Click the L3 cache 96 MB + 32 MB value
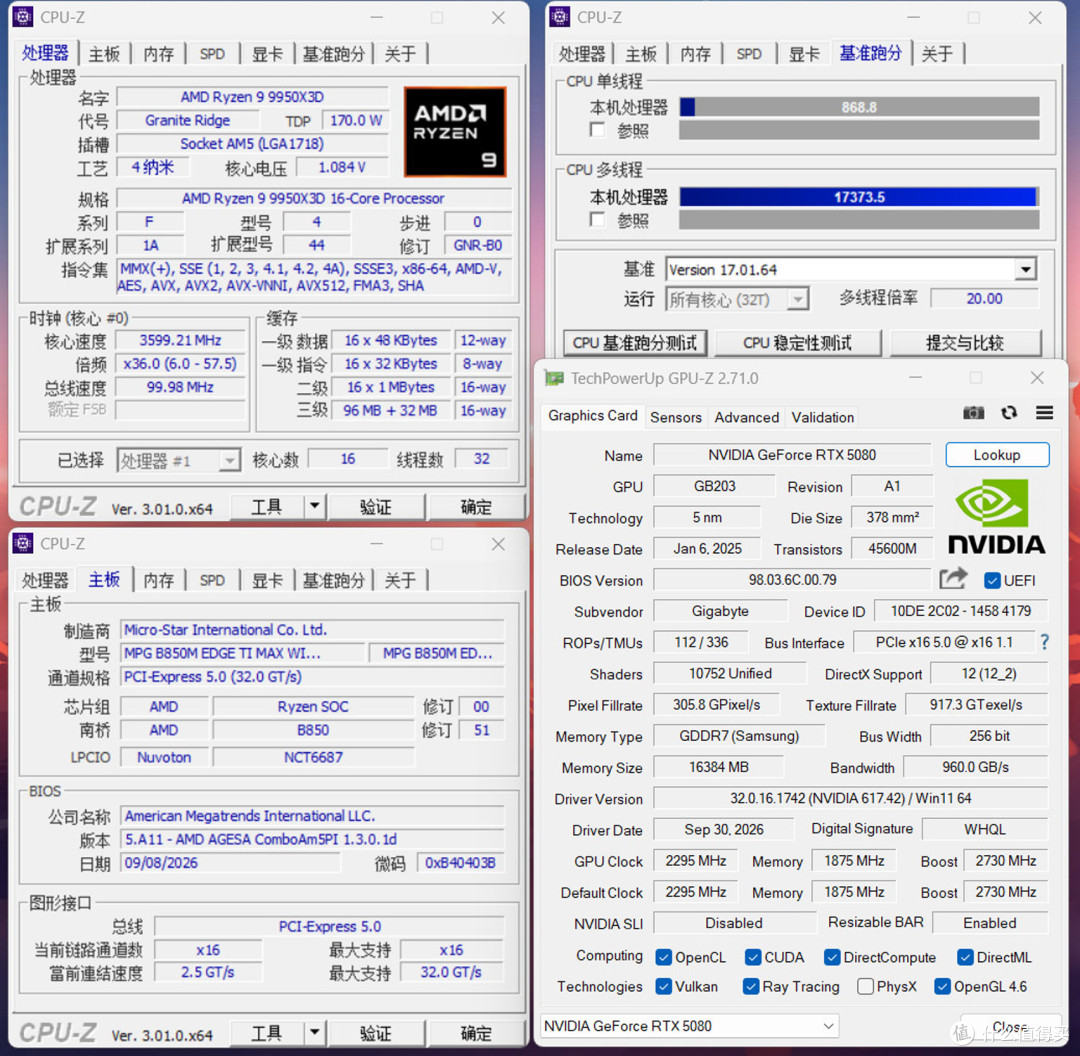Viewport: 1080px width, 1056px height. (390, 411)
